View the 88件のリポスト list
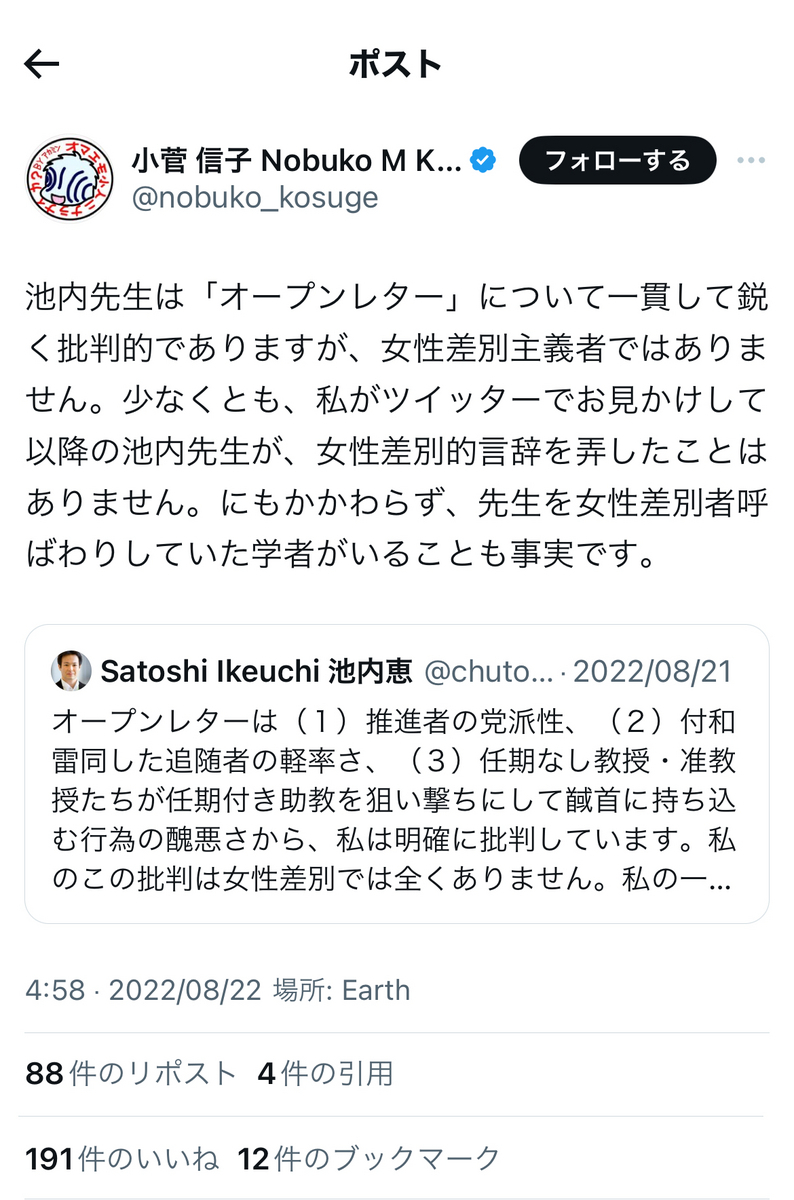Viewport: 794px width, 1200px height. click(x=131, y=1074)
